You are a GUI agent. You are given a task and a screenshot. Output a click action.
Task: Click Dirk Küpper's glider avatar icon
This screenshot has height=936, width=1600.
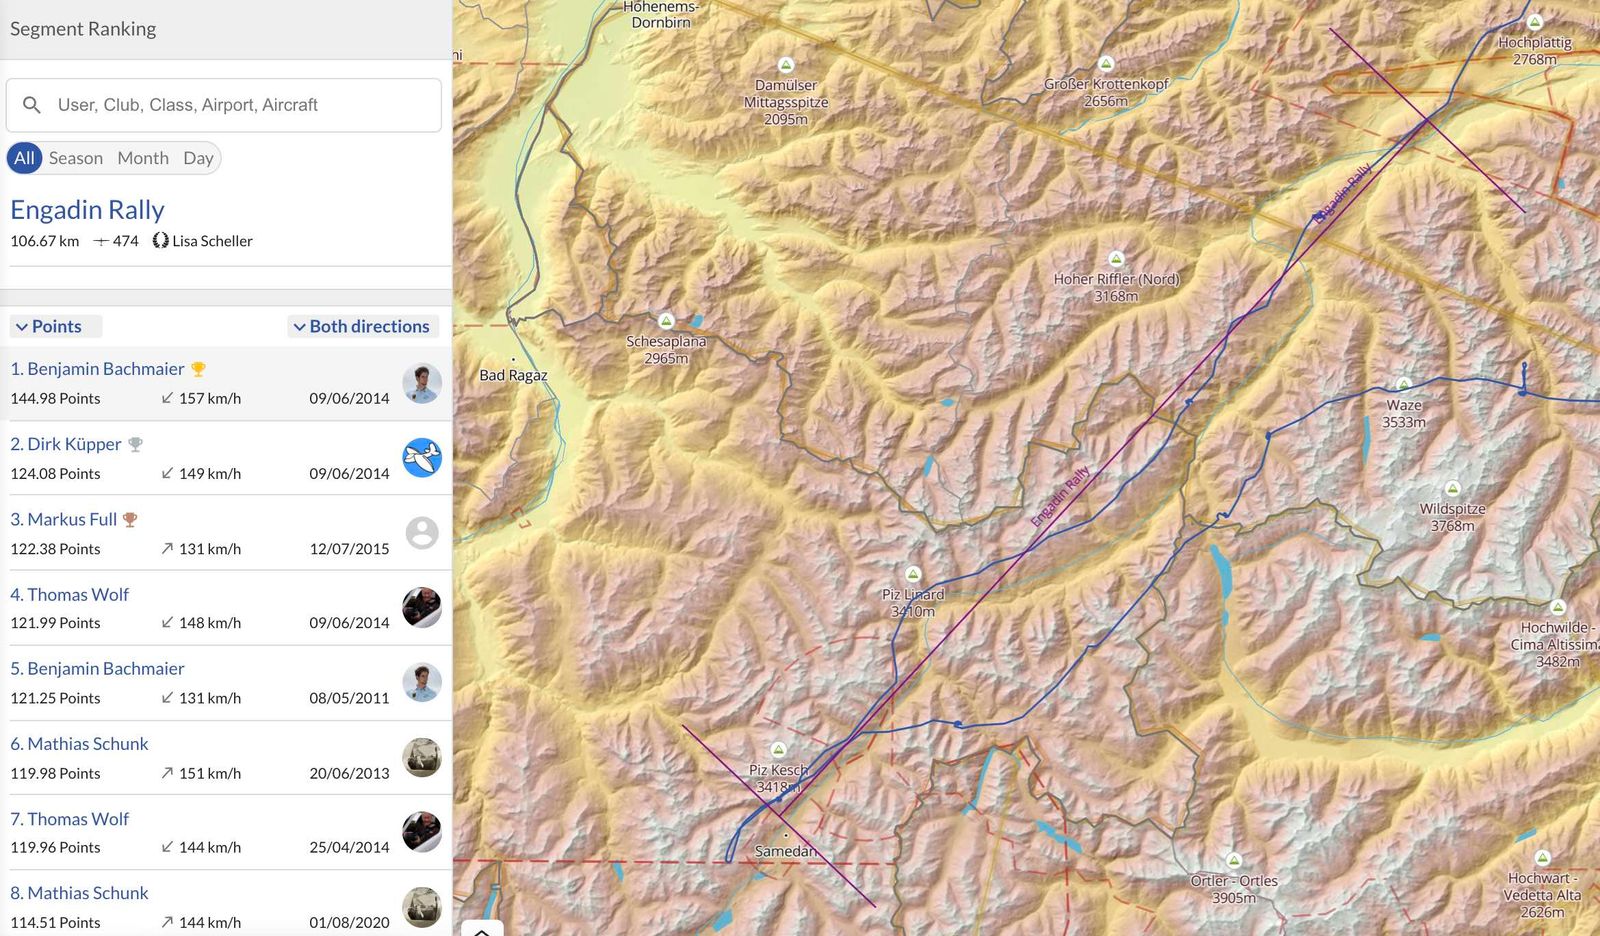pyautogui.click(x=422, y=458)
